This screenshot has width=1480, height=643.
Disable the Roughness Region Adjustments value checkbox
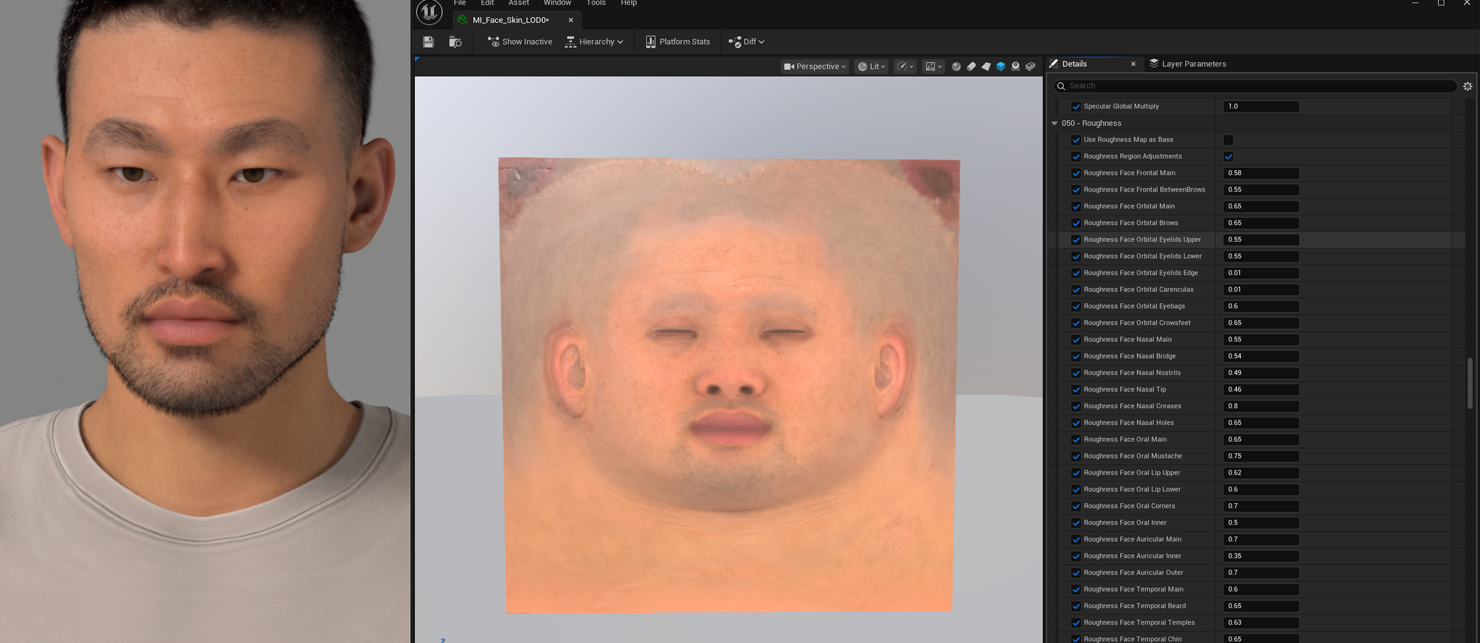point(1228,156)
